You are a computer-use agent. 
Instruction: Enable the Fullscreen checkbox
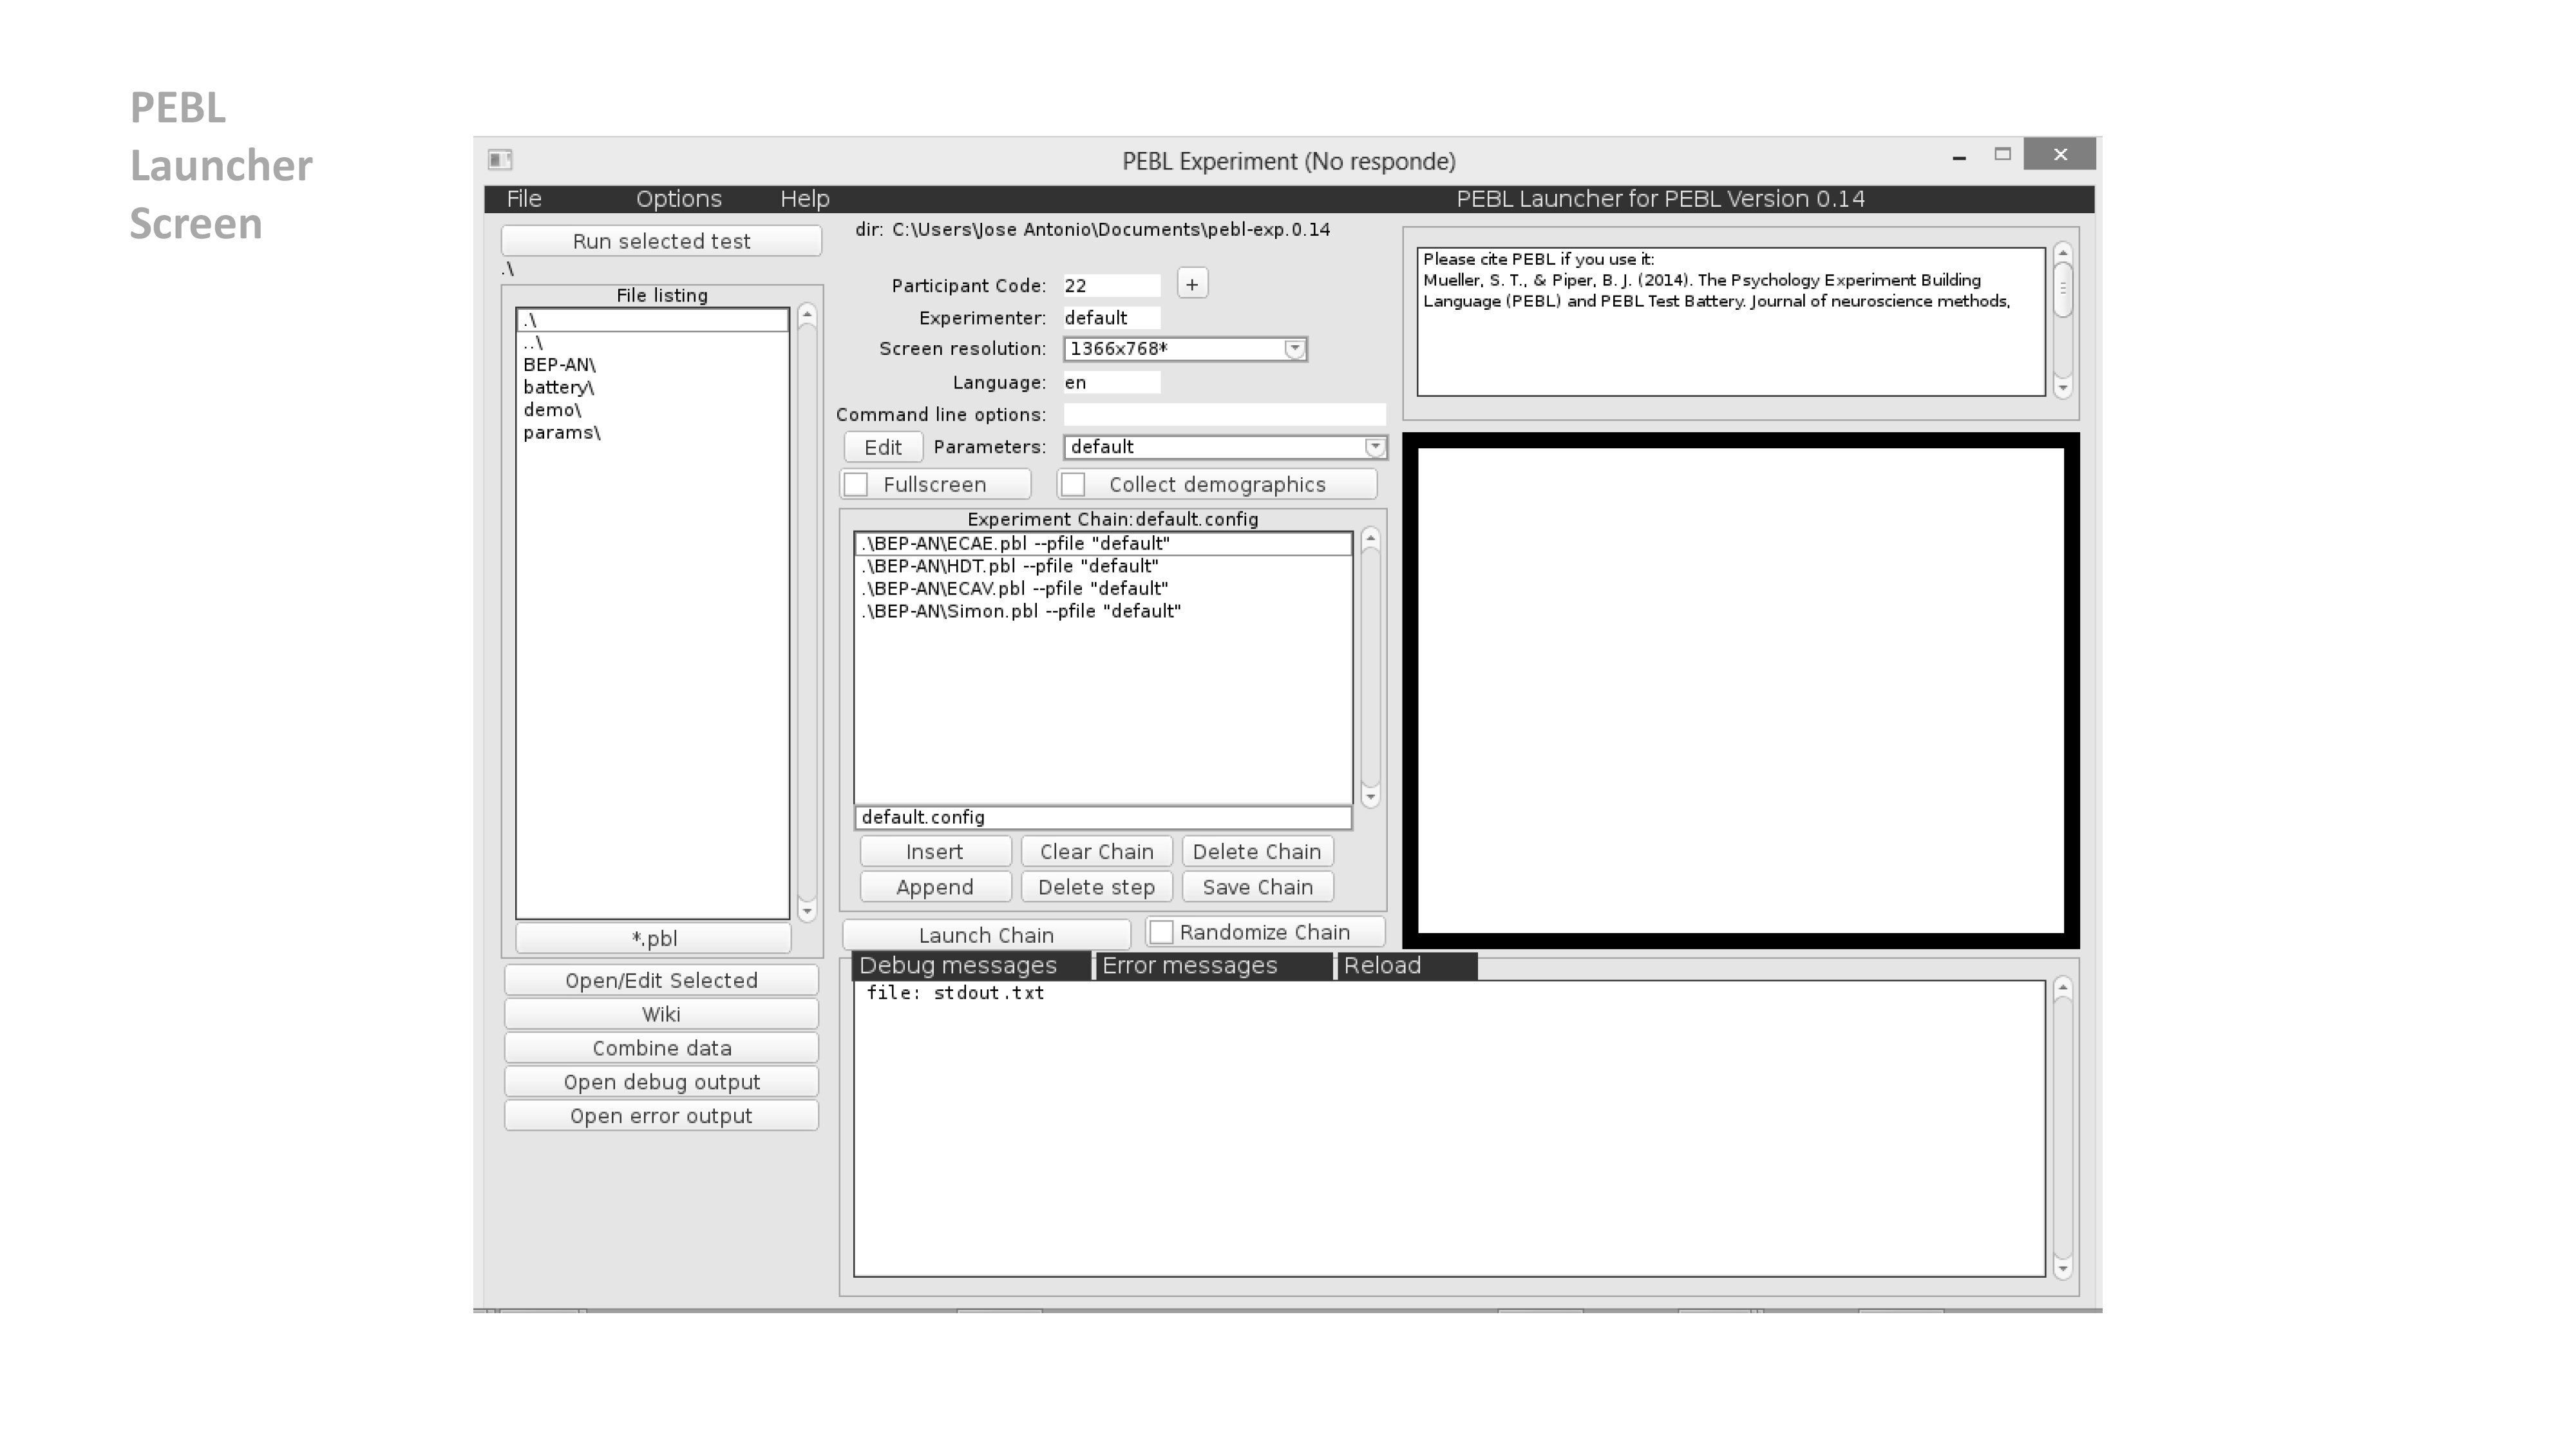click(856, 485)
